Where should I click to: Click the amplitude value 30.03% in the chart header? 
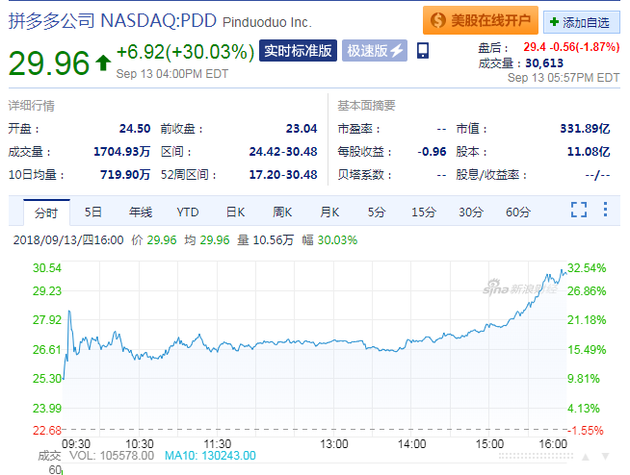[x=338, y=240]
